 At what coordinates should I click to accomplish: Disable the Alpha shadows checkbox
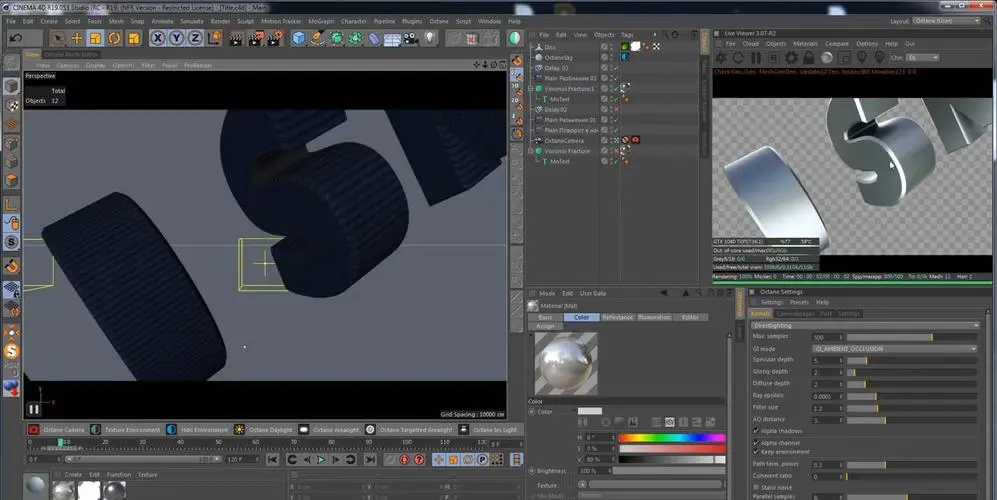click(x=756, y=430)
